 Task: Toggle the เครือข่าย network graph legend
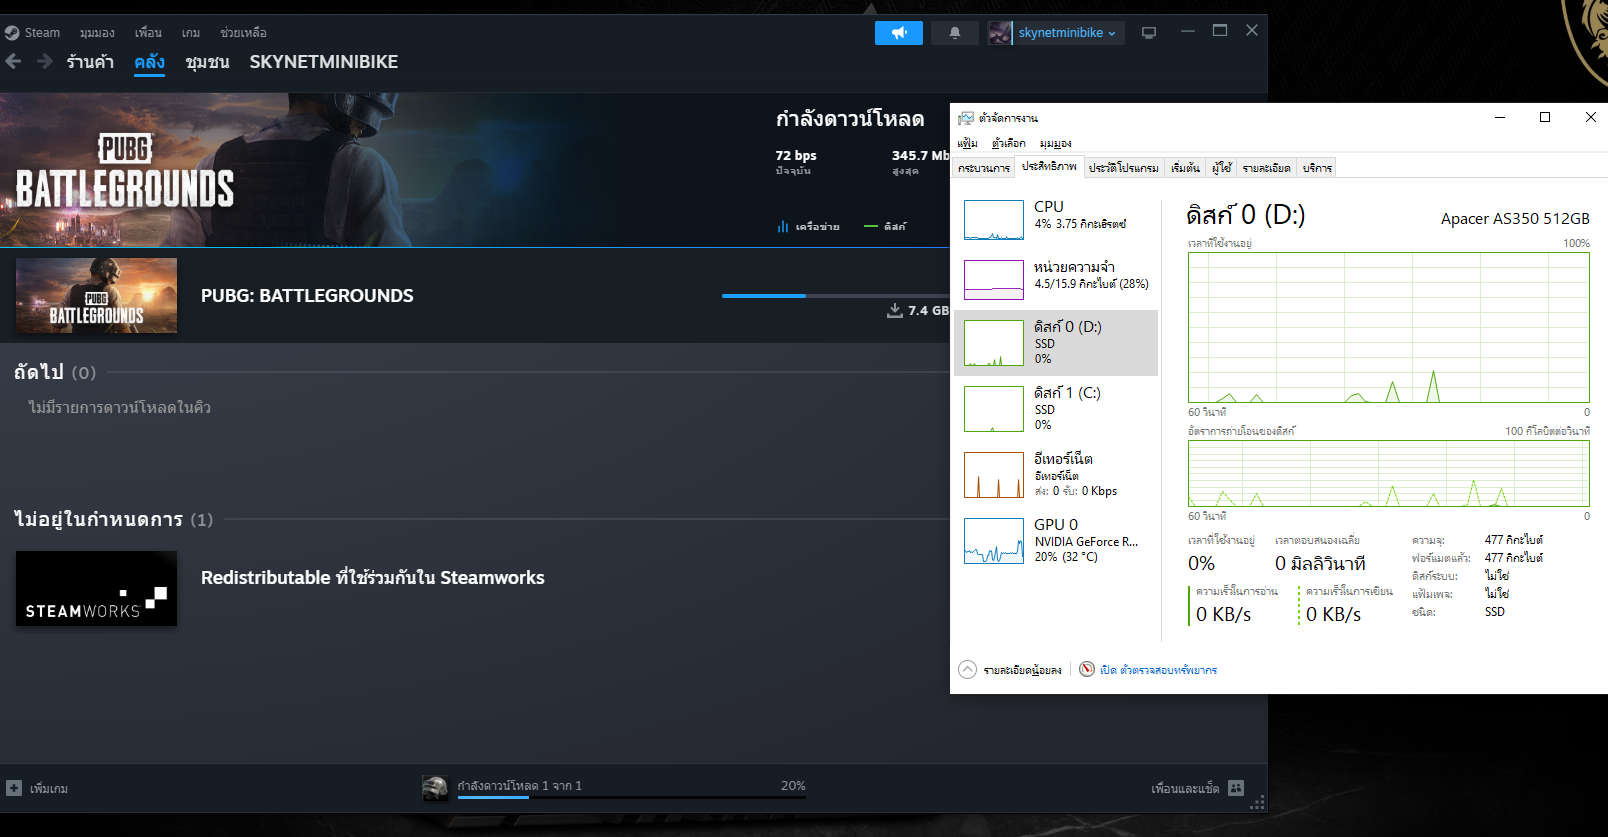[x=808, y=227]
